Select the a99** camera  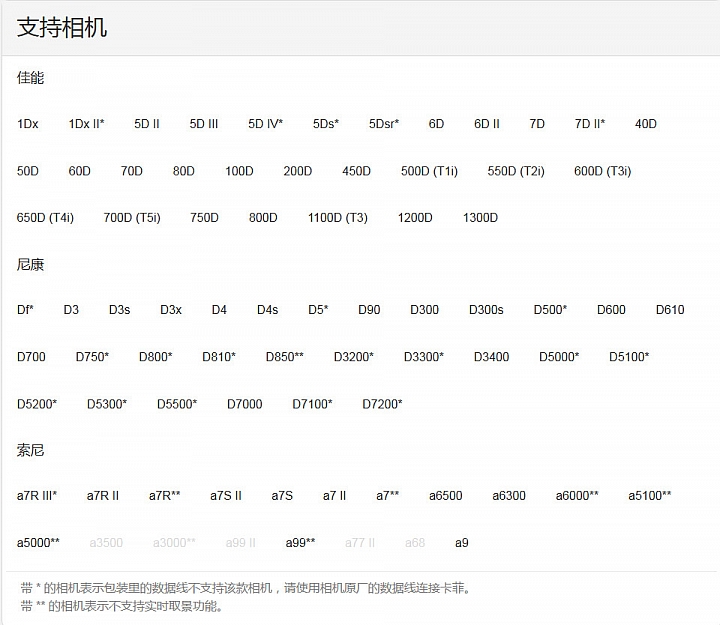click(300, 543)
